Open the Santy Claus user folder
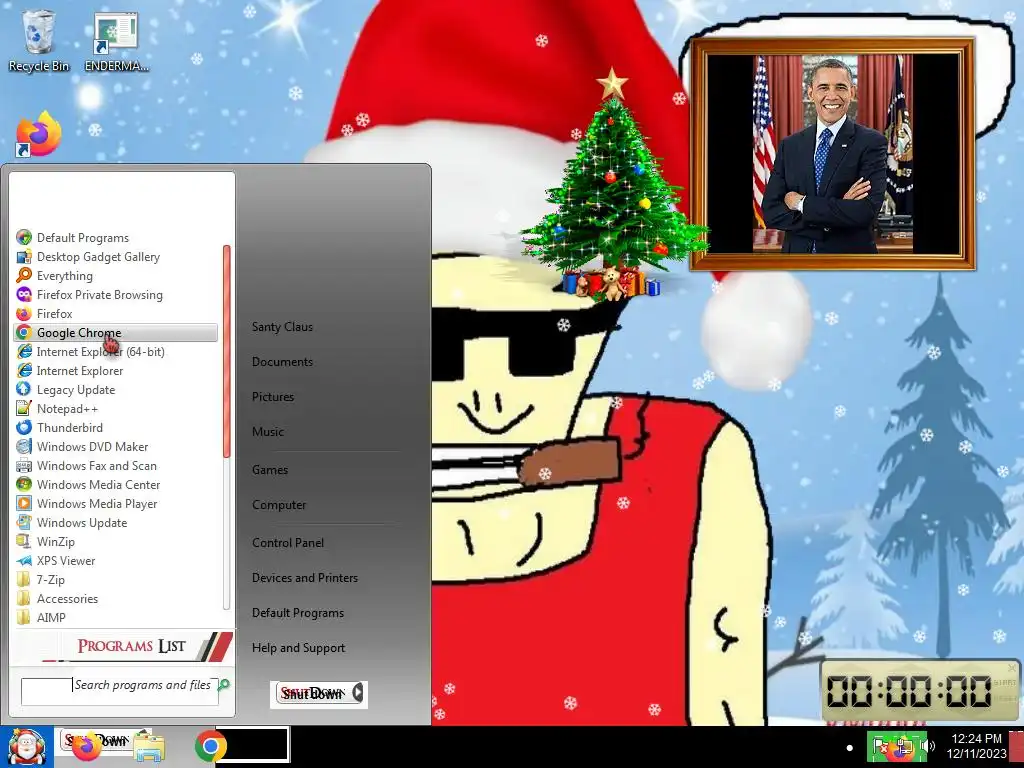 282,327
